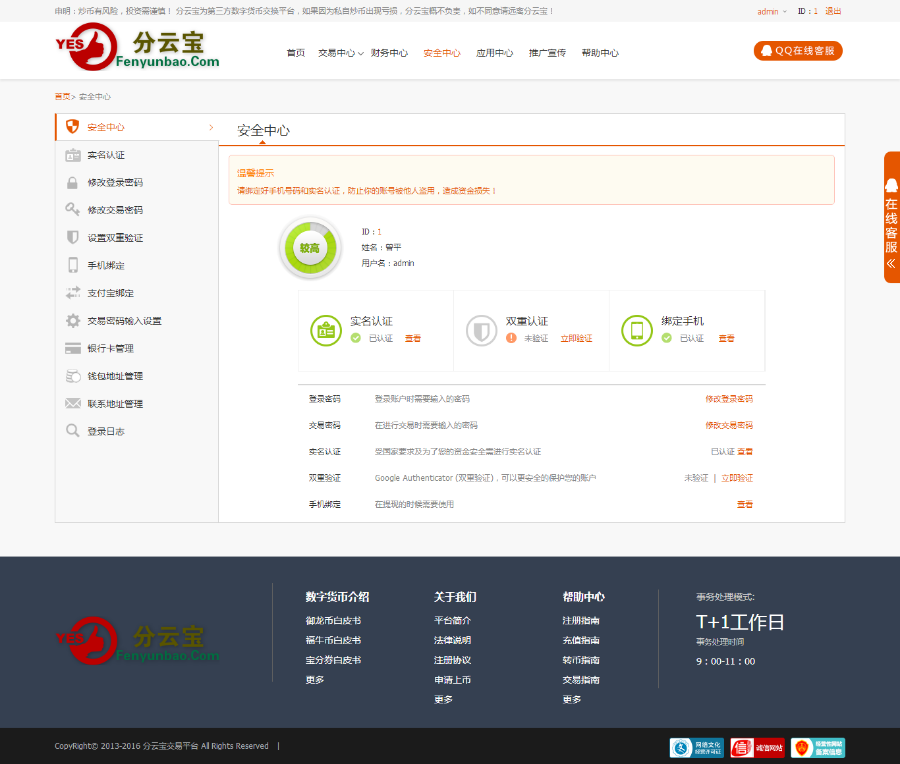Screen dimensions: 900x764
Task: Click 查看 under the 绑定手机 card
Action: pyautogui.click(x=727, y=338)
